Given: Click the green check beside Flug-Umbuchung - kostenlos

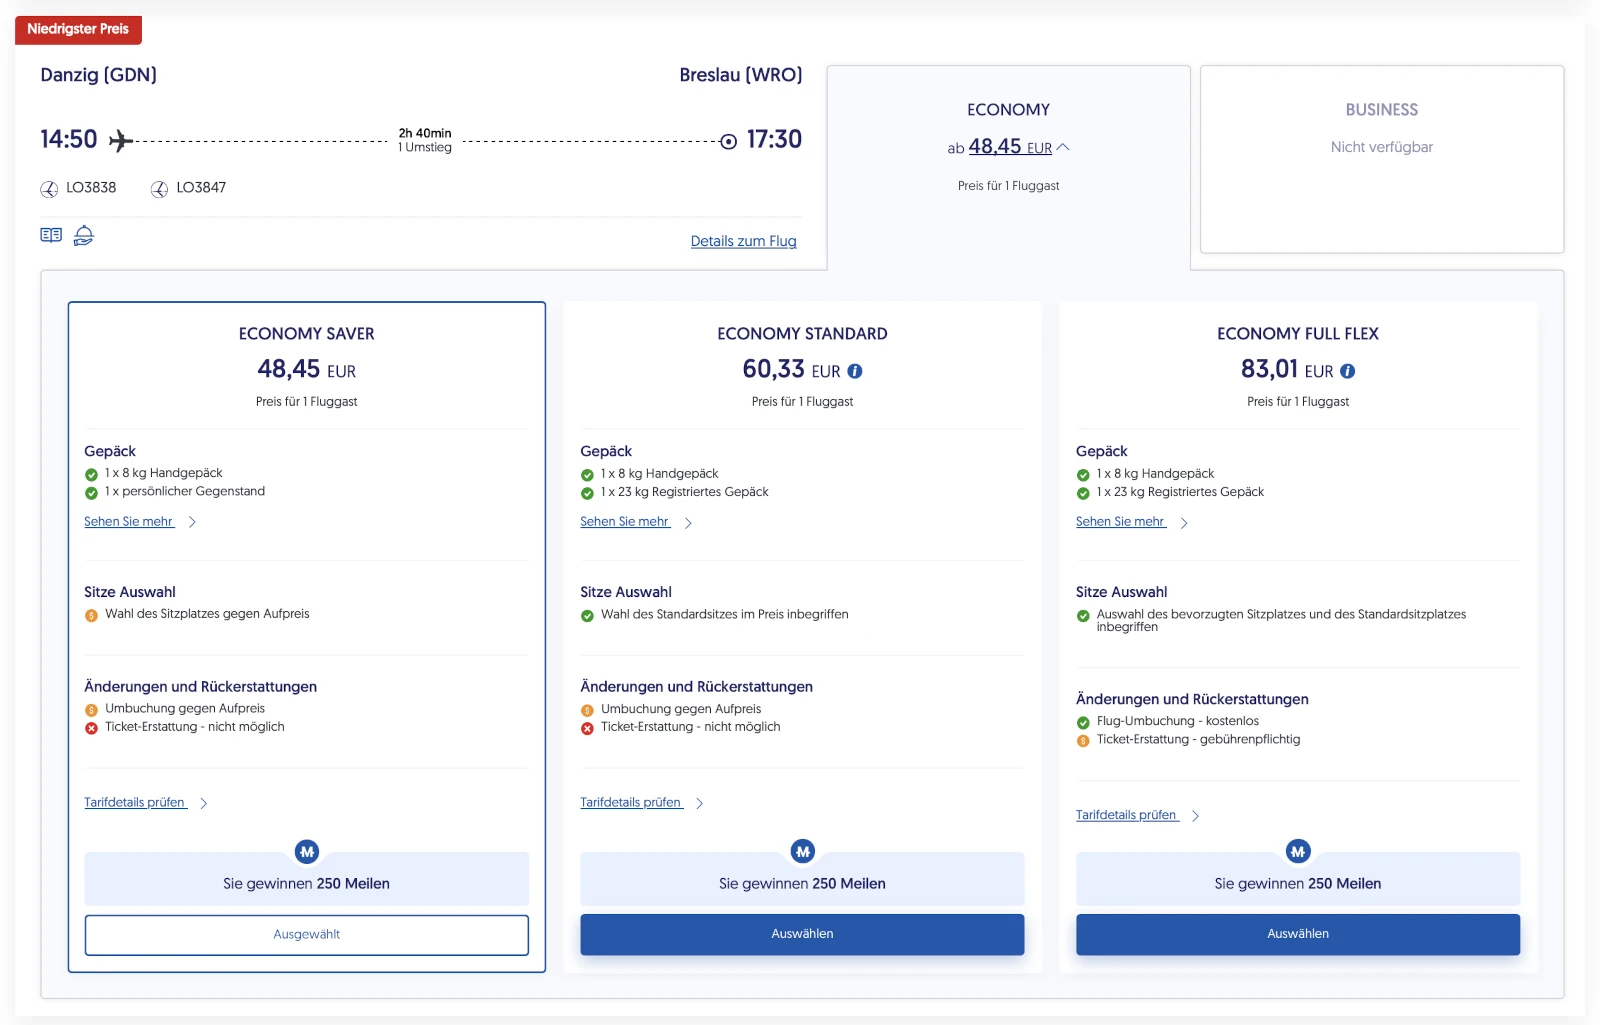Looking at the screenshot, I should click(1083, 723).
